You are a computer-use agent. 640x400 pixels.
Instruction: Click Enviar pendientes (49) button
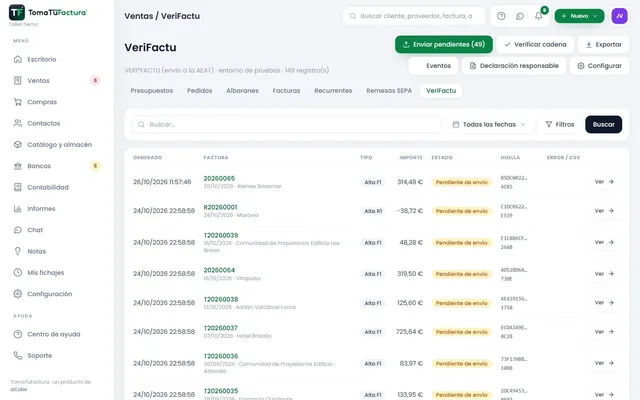(x=444, y=44)
